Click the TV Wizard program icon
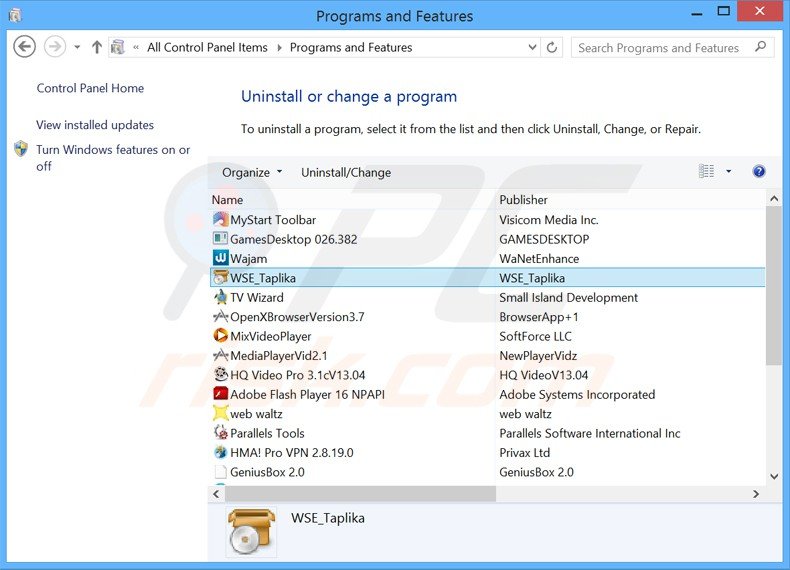Viewport: 790px width, 570px height. (x=220, y=297)
